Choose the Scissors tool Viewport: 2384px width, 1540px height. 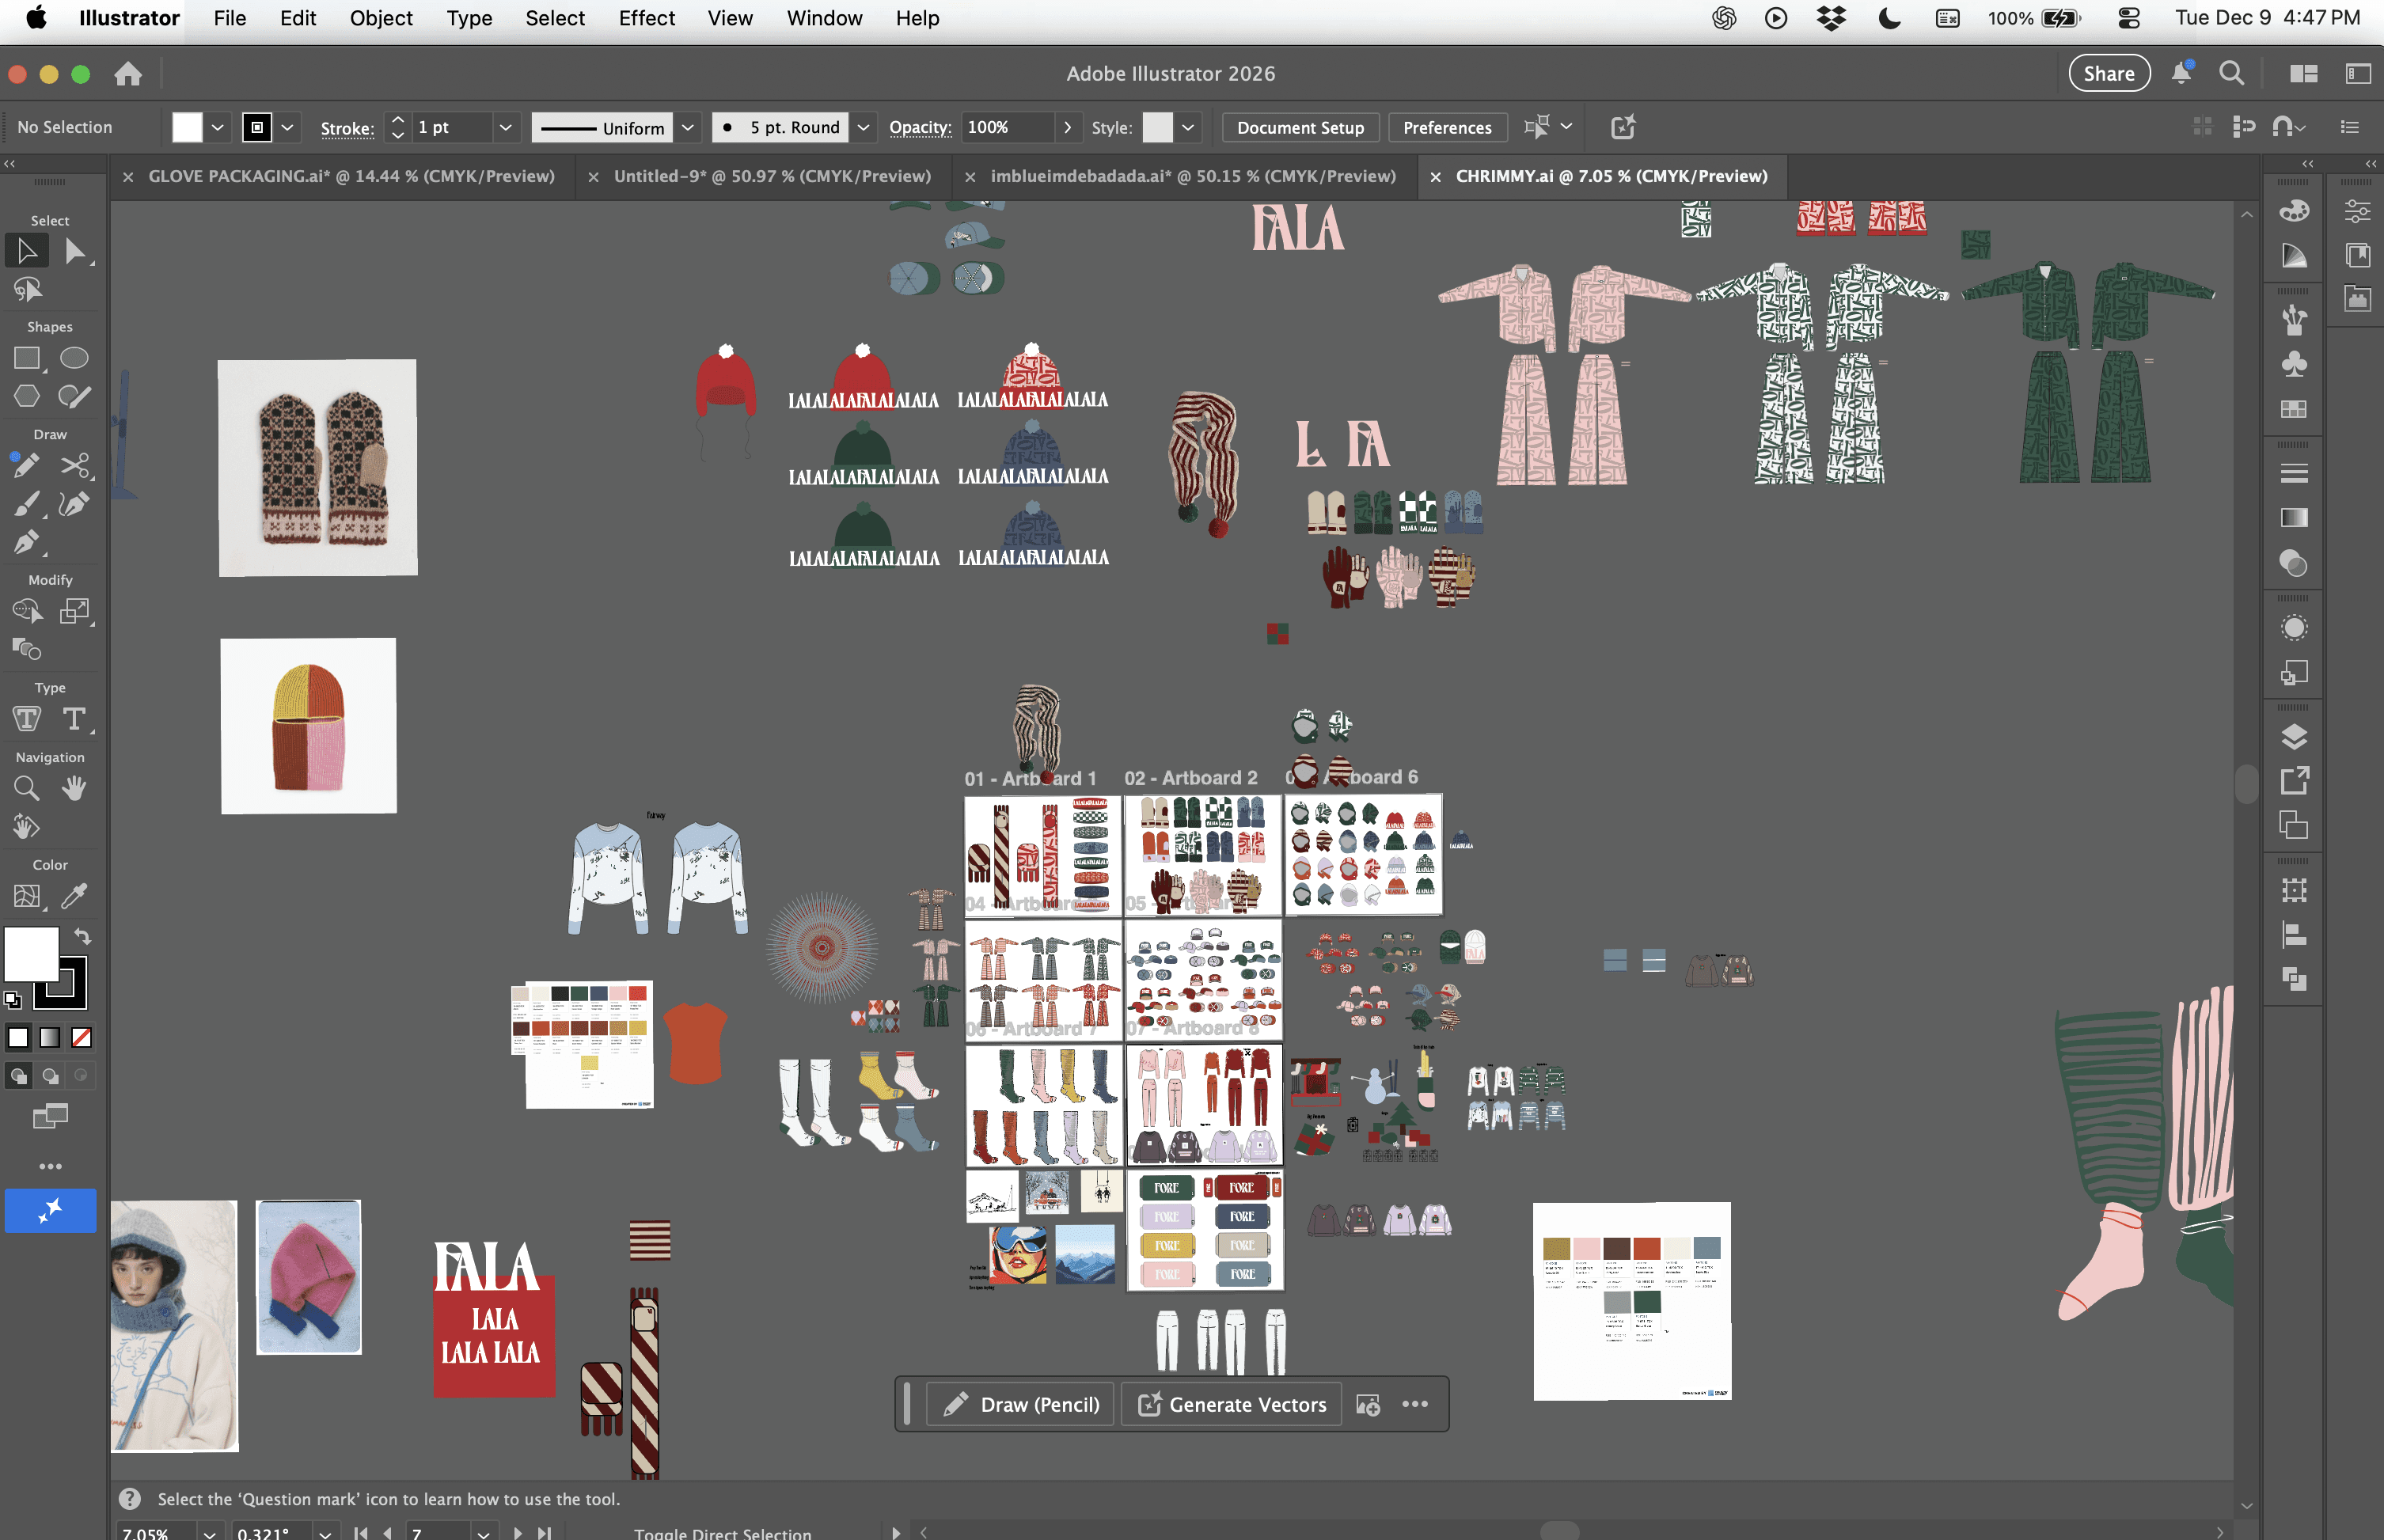[x=75, y=466]
